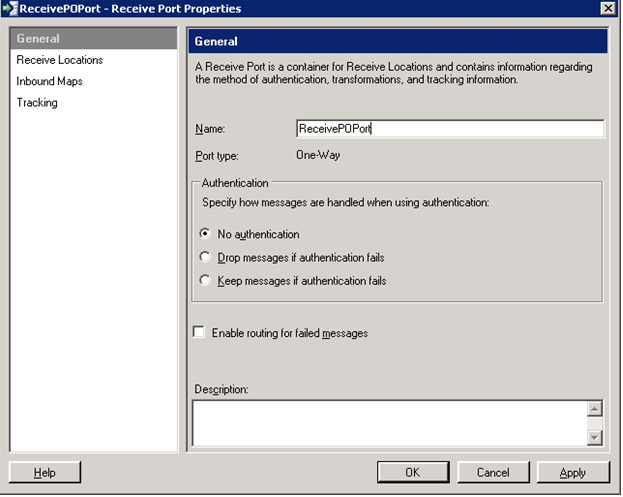This screenshot has height=497, width=623.
Task: Open the Receive Locations page
Action: click(x=60, y=60)
